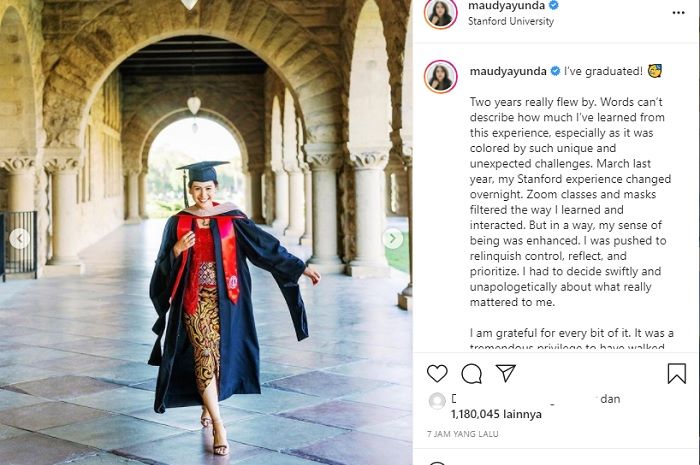
Task: Click the small liker avatar beside the likes count
Action: pyautogui.click(x=437, y=400)
